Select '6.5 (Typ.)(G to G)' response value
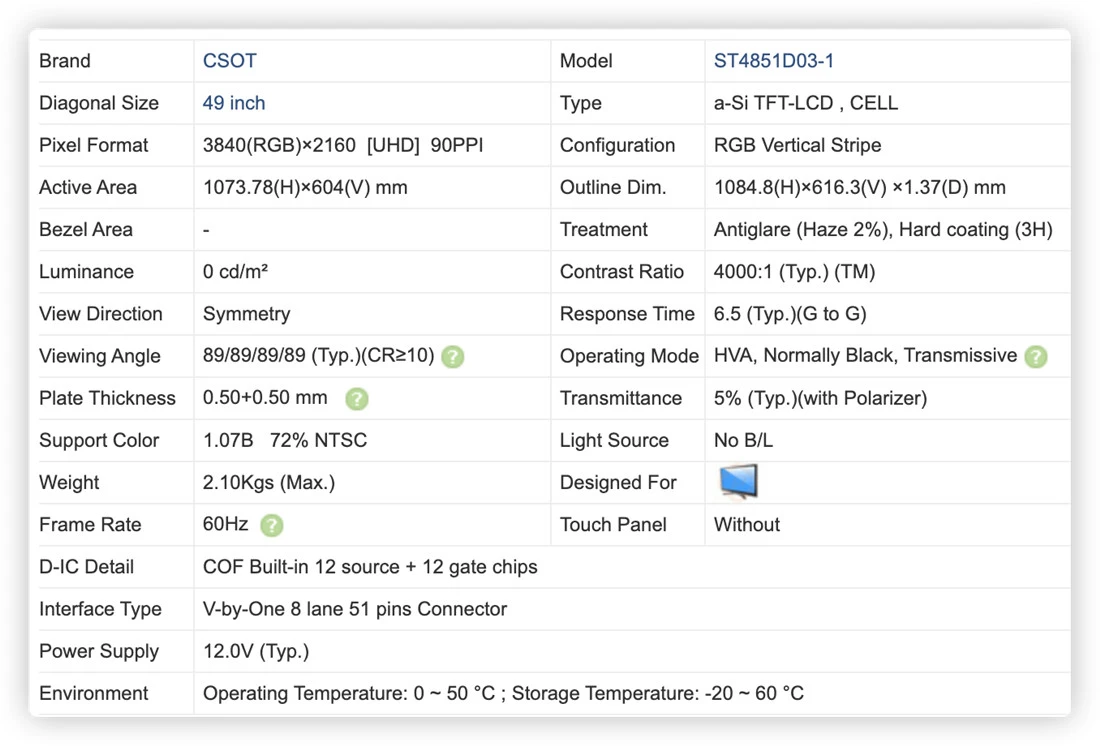 tap(790, 314)
